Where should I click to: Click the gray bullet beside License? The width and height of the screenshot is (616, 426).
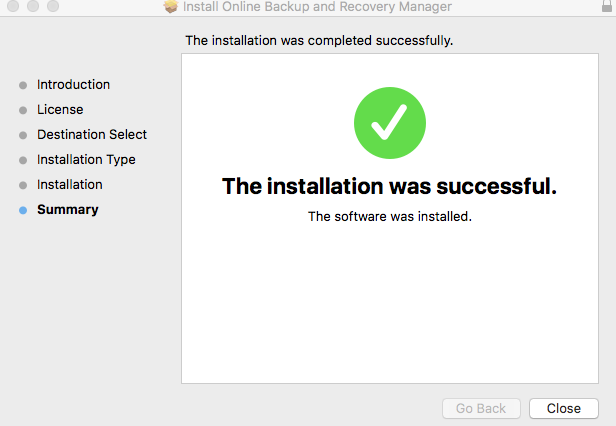[x=23, y=110]
